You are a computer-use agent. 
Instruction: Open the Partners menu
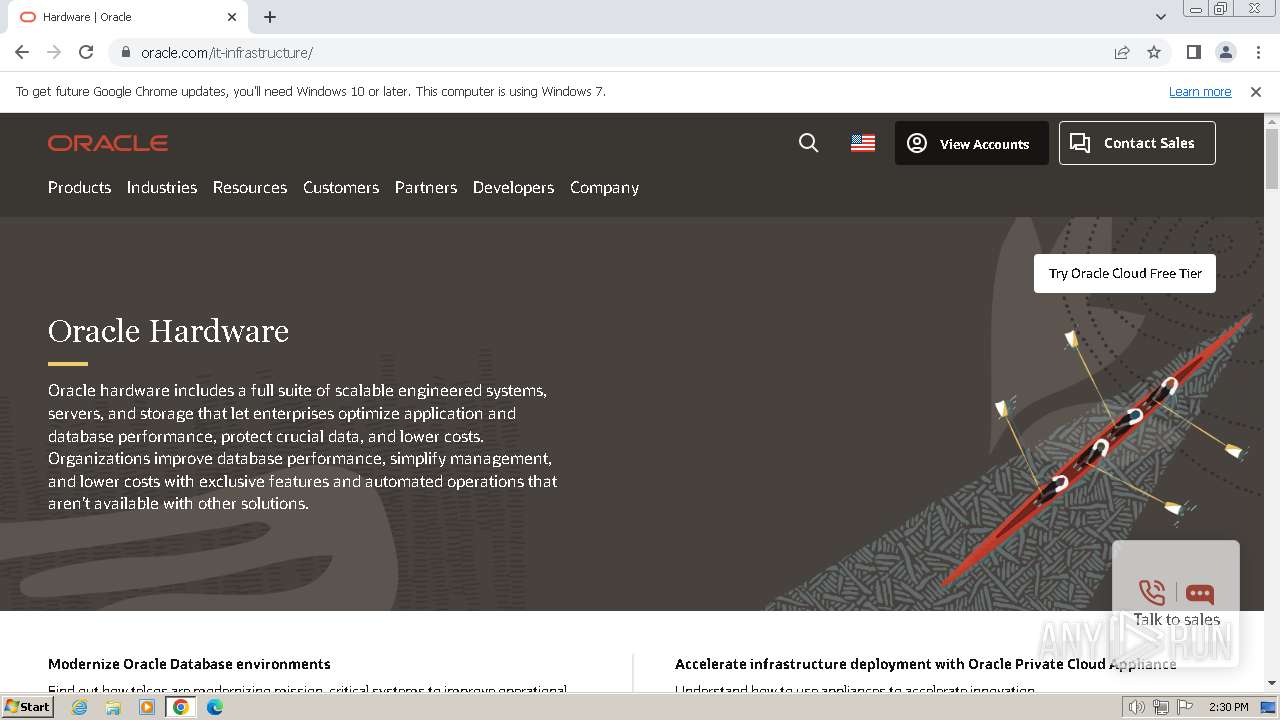click(x=426, y=187)
